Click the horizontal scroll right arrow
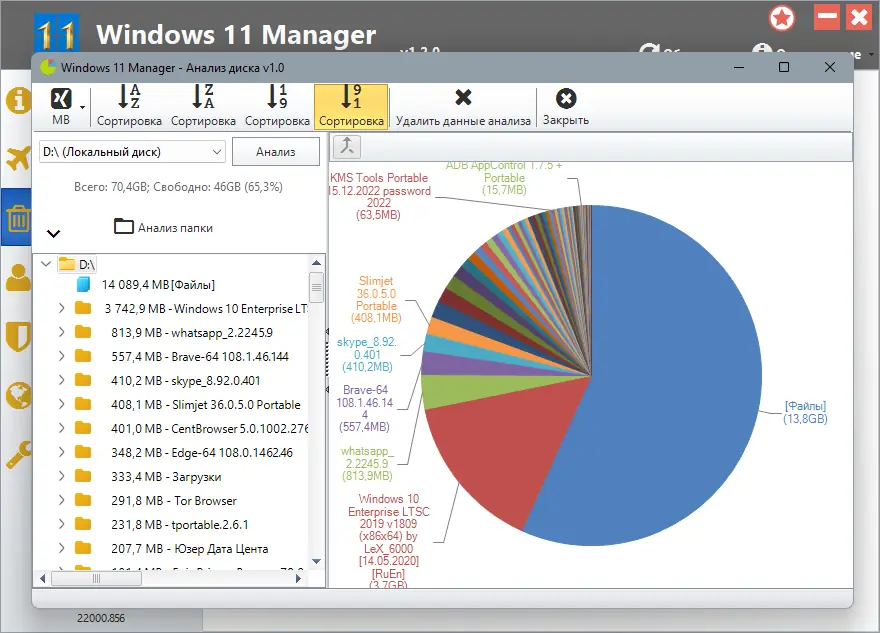The image size is (880, 633). click(x=299, y=579)
